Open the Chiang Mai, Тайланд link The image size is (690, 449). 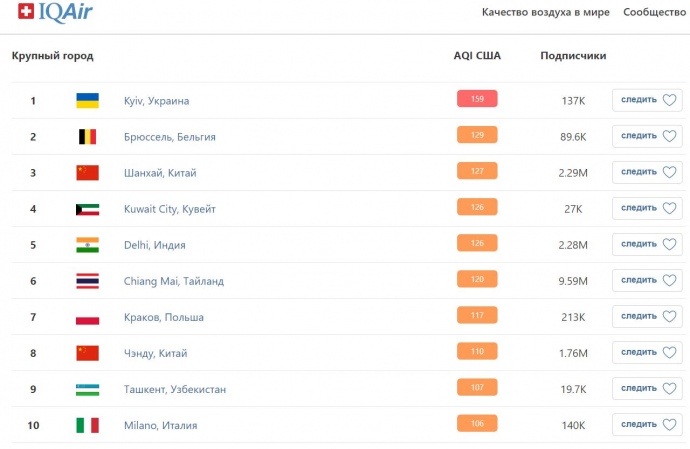pyautogui.click(x=174, y=281)
